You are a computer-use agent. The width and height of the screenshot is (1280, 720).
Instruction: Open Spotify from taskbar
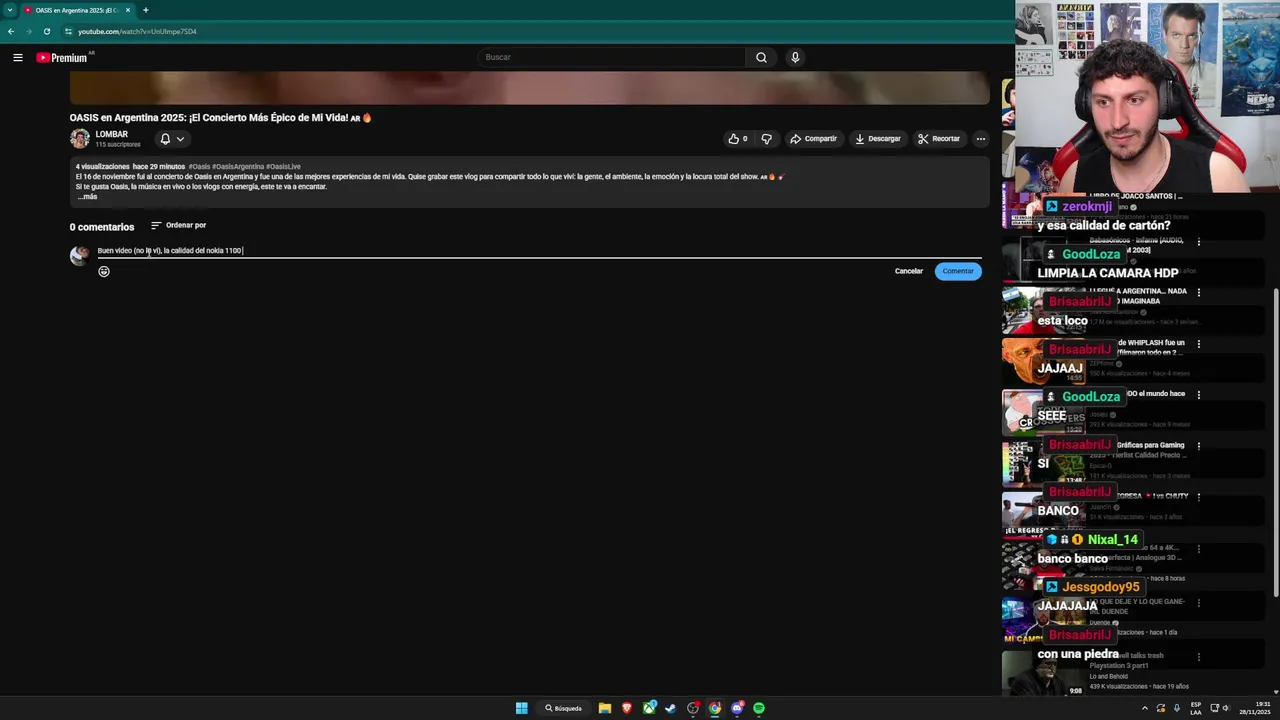pos(759,708)
